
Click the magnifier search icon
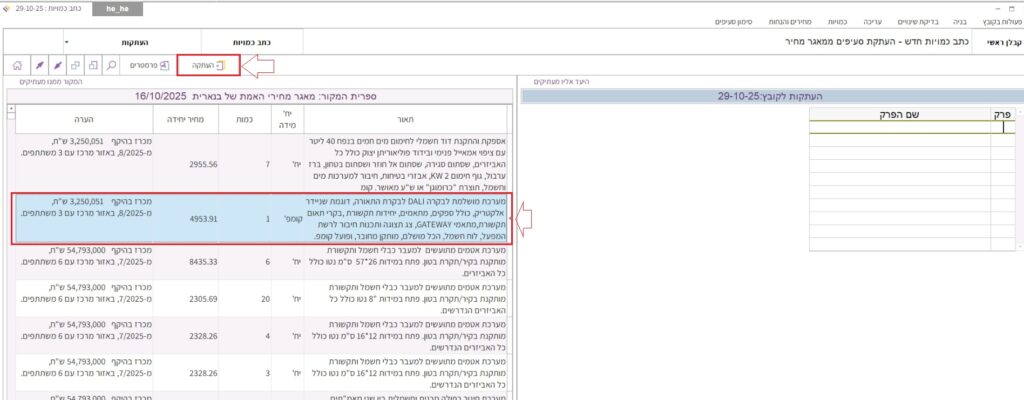tap(112, 66)
